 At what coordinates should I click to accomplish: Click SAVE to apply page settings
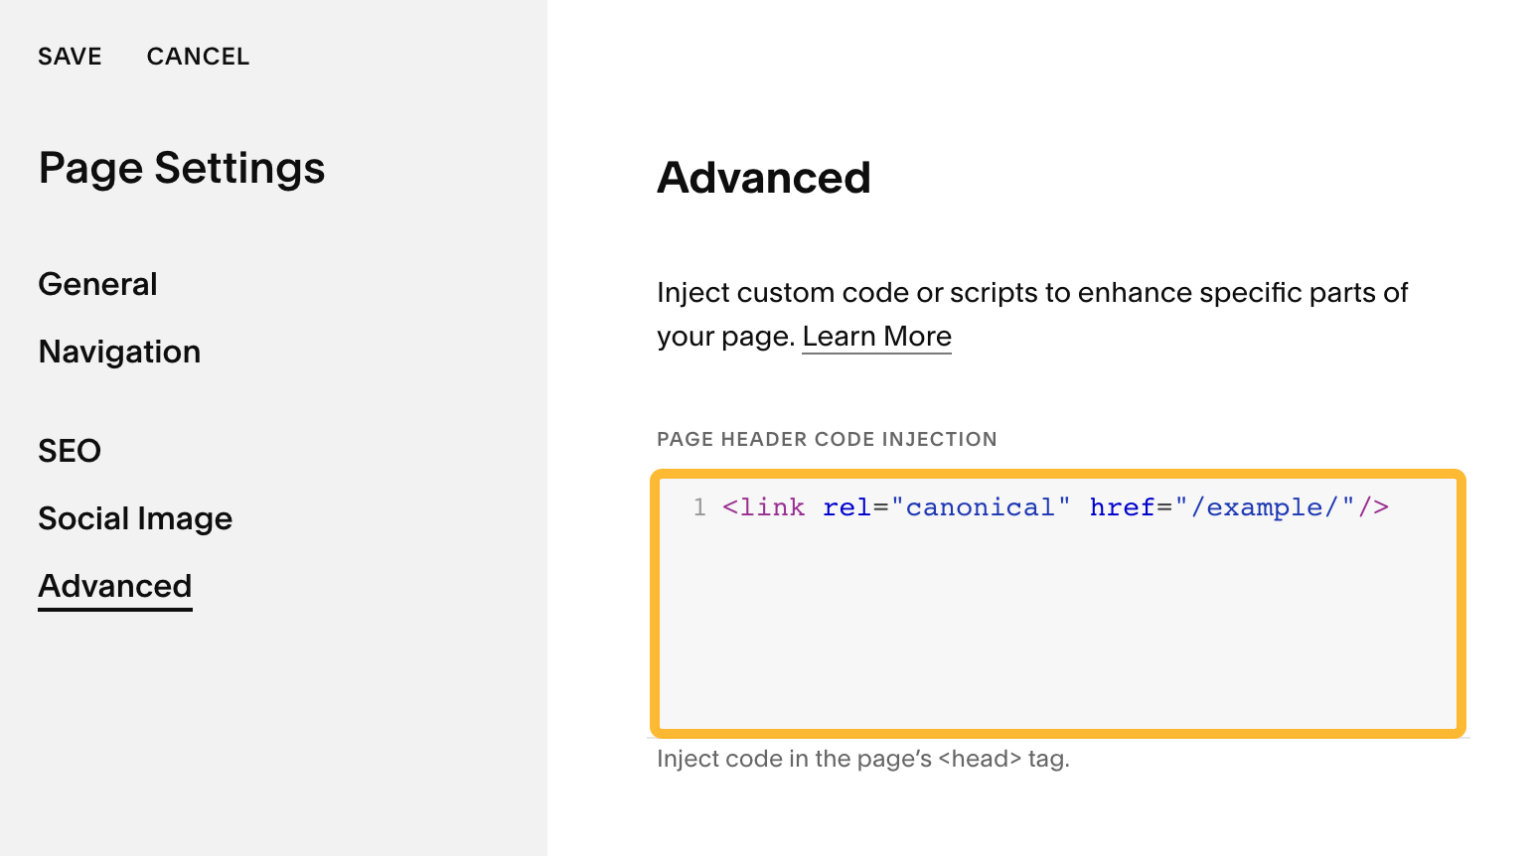[x=69, y=56]
